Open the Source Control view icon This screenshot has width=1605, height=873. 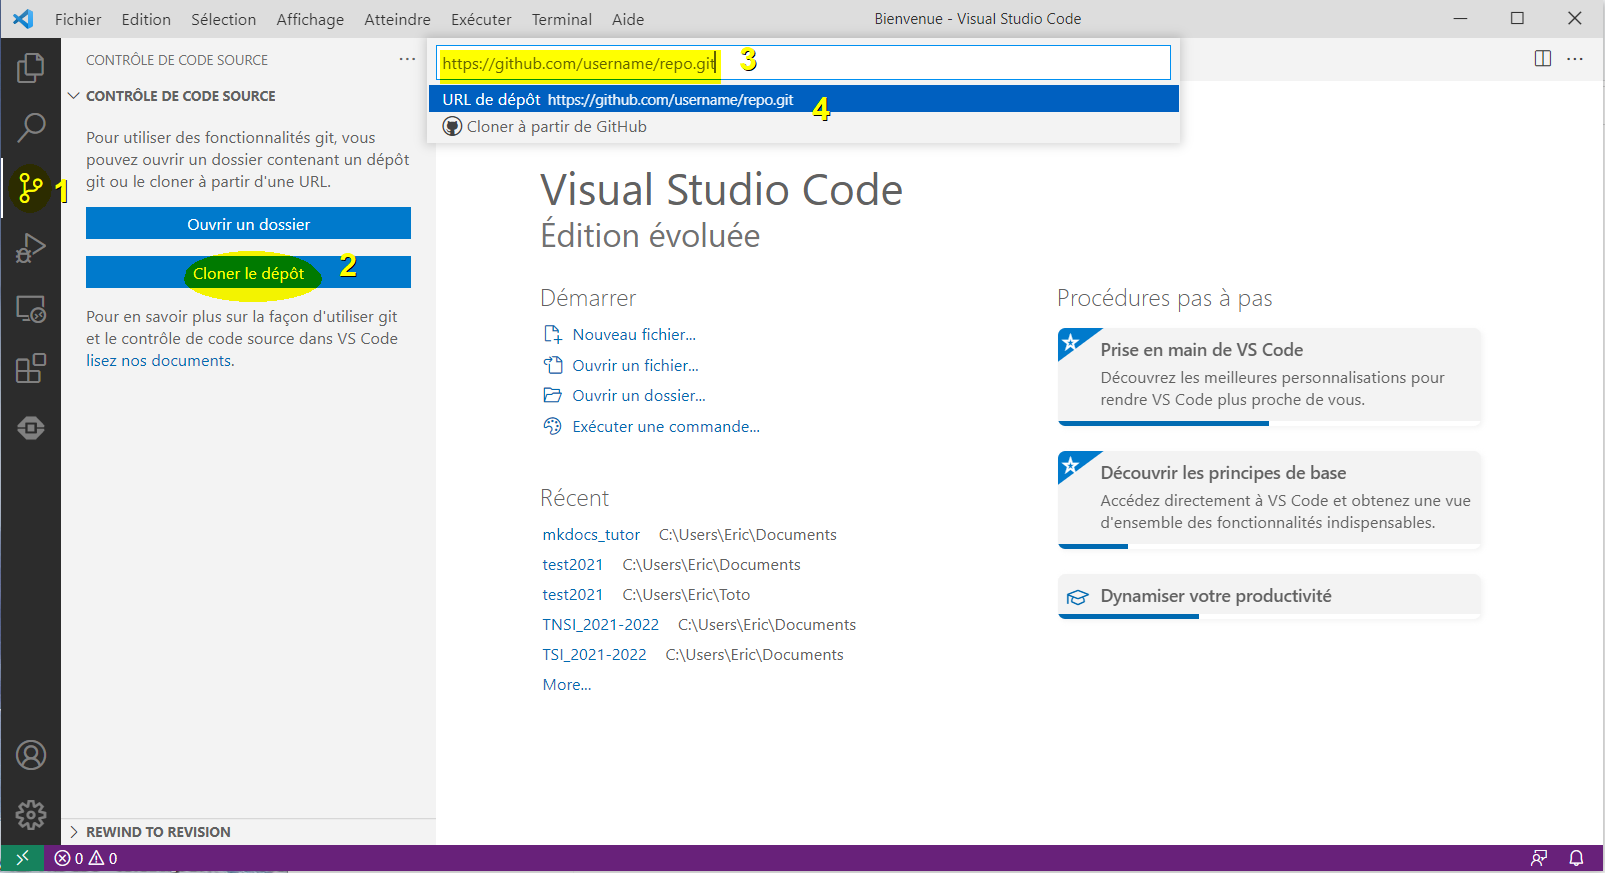(31, 187)
